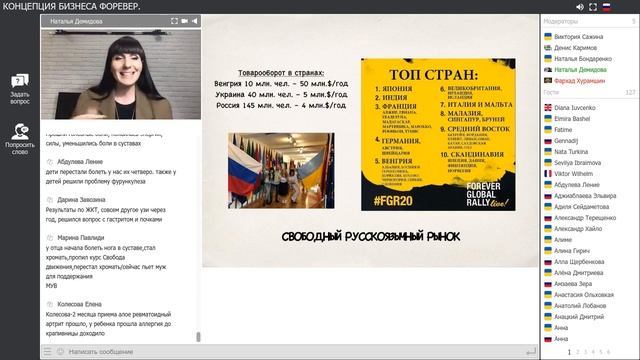
Task: Click the Задать вопрос button
Action: [20, 89]
